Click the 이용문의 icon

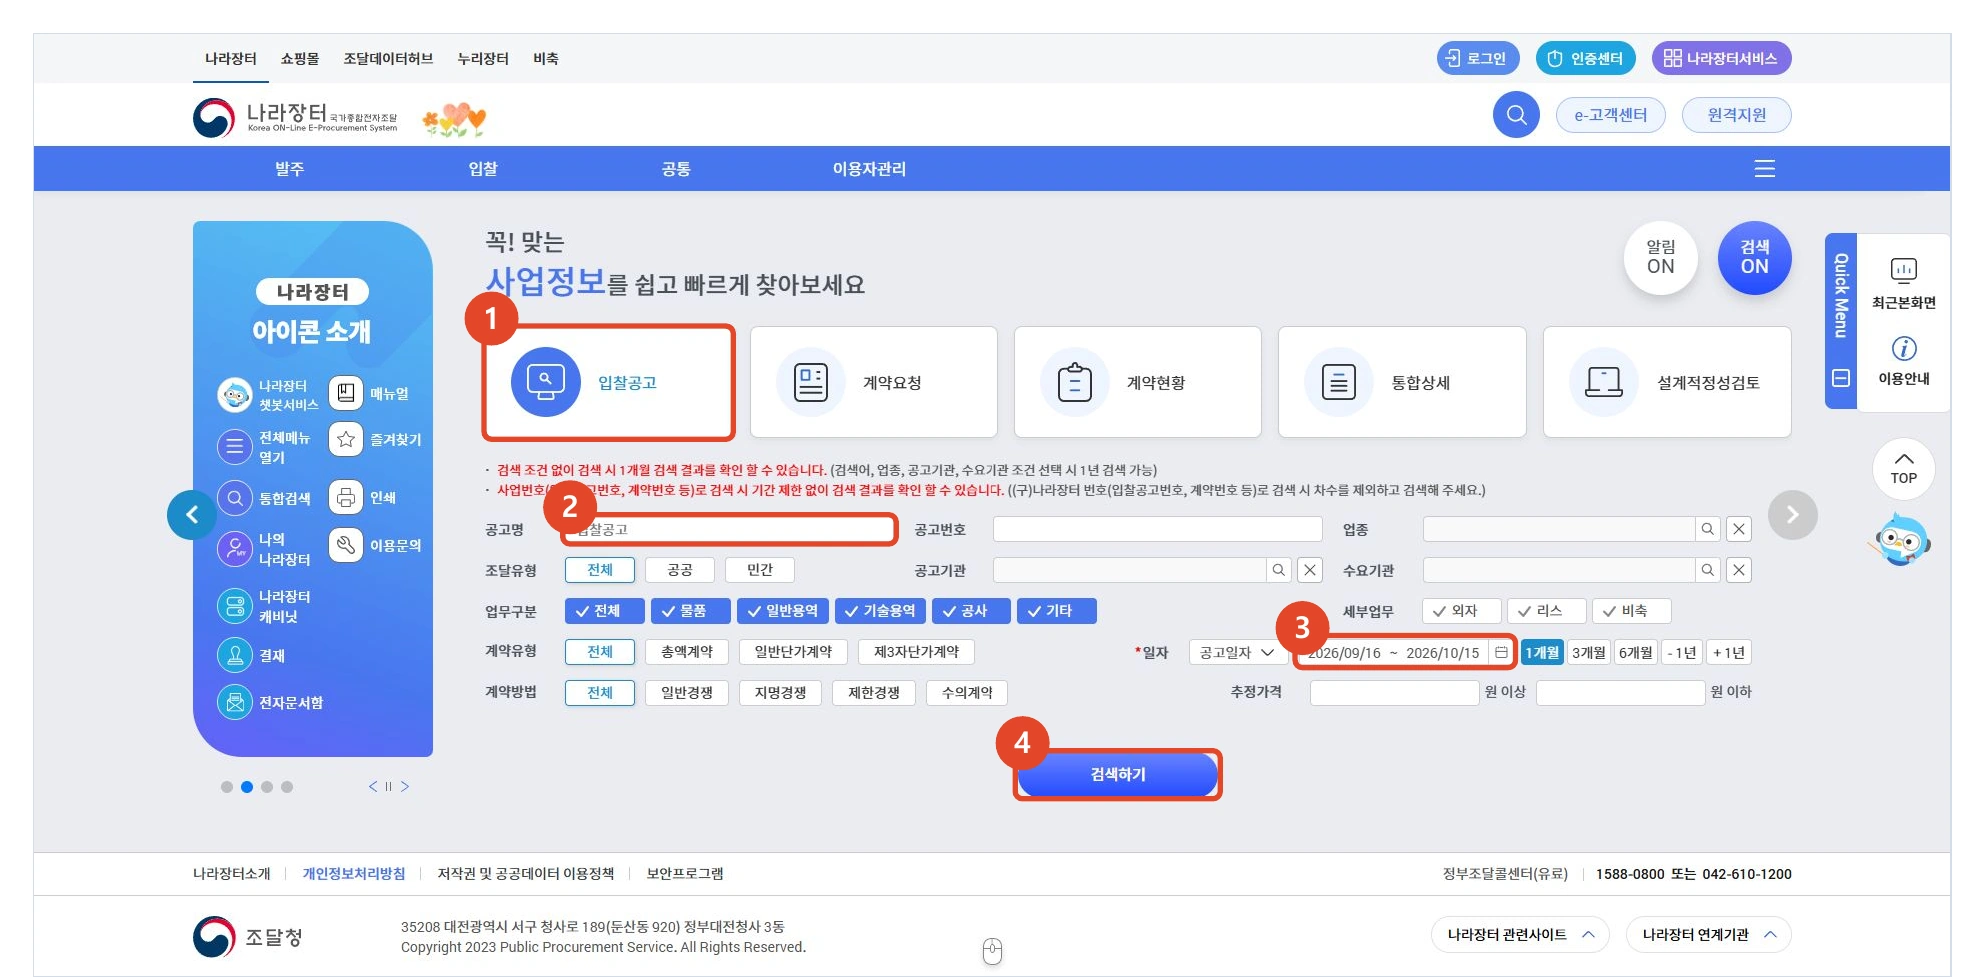pyautogui.click(x=346, y=545)
